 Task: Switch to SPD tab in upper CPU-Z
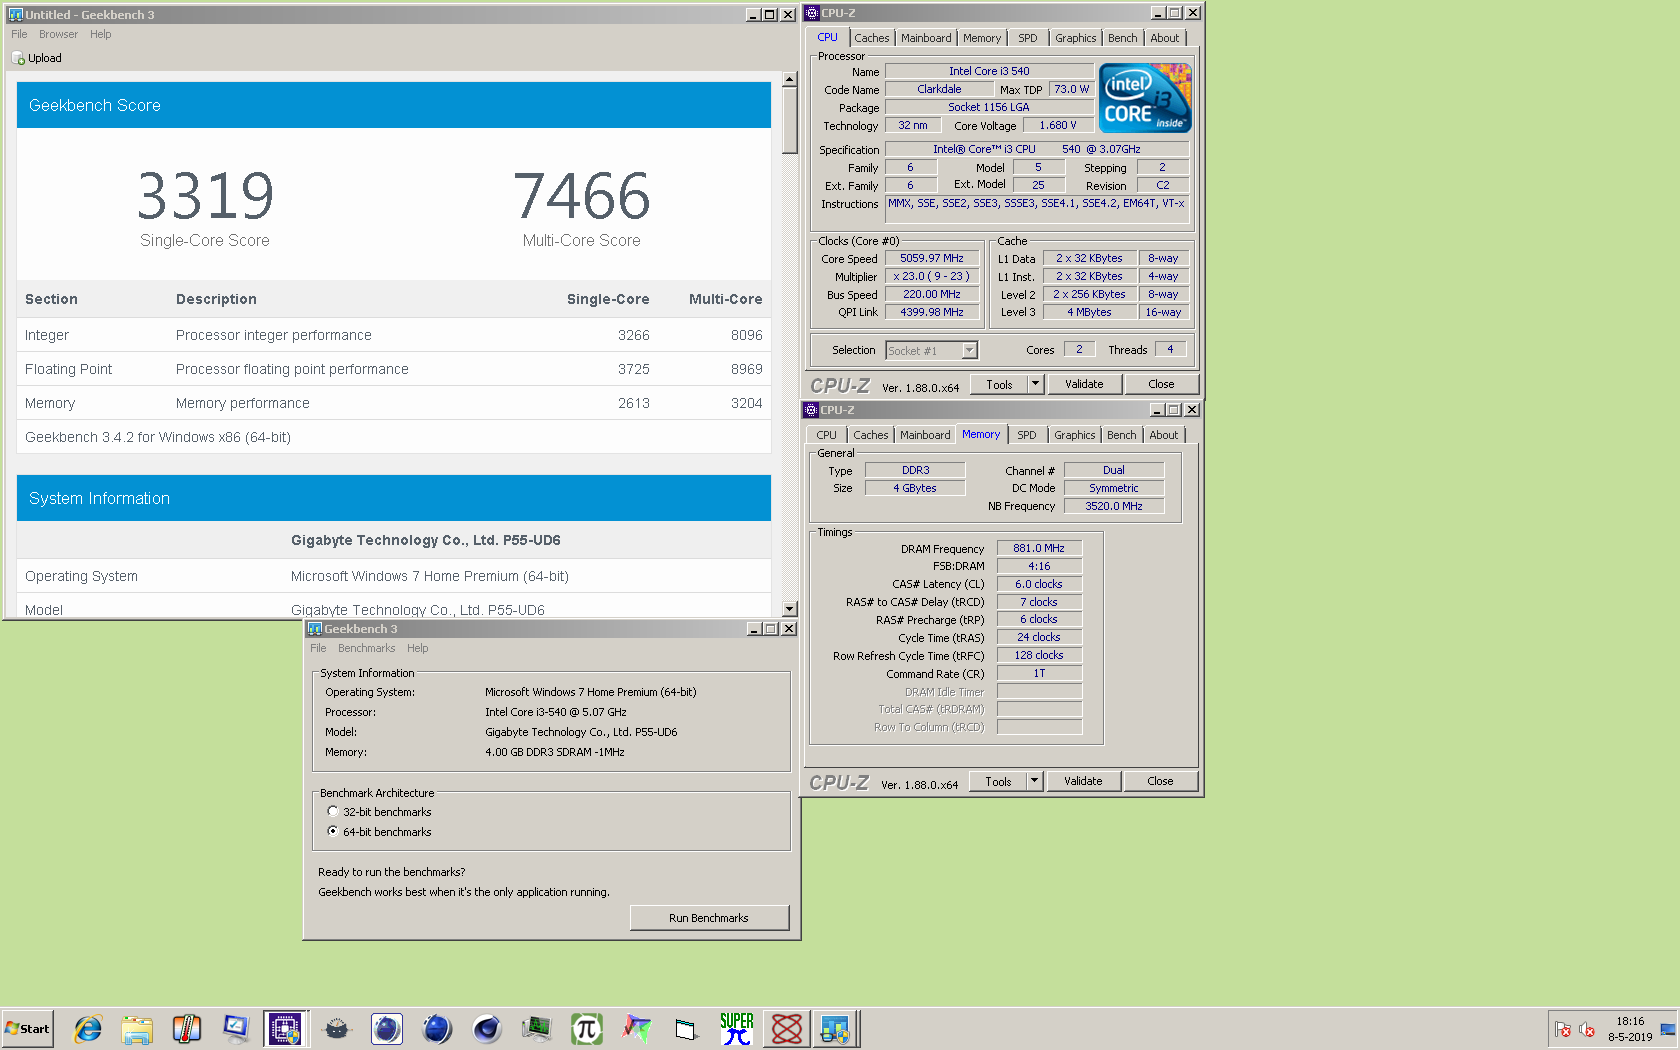[x=1027, y=38]
